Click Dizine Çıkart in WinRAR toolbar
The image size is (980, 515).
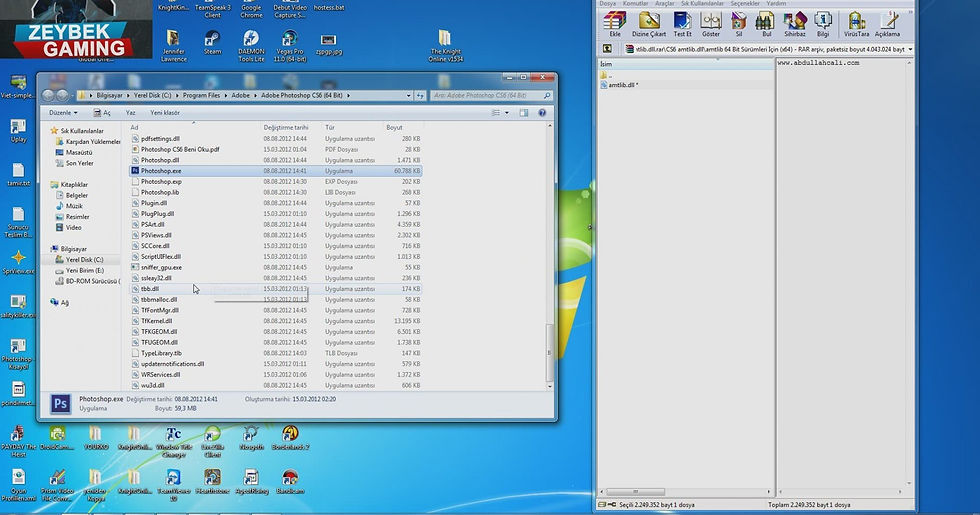click(649, 24)
